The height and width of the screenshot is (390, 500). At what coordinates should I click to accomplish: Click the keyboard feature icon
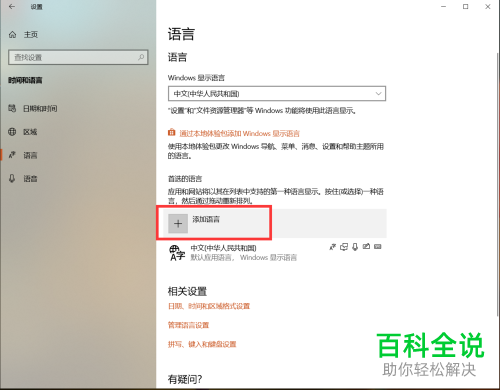[x=378, y=247]
